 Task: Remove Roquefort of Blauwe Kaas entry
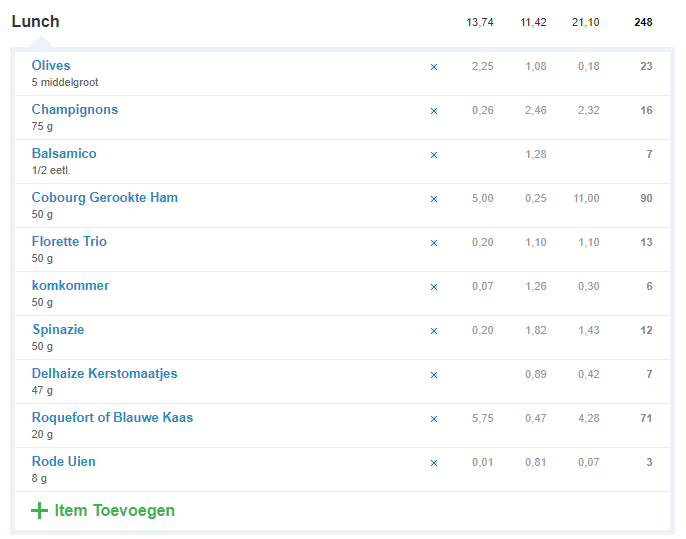(x=434, y=419)
